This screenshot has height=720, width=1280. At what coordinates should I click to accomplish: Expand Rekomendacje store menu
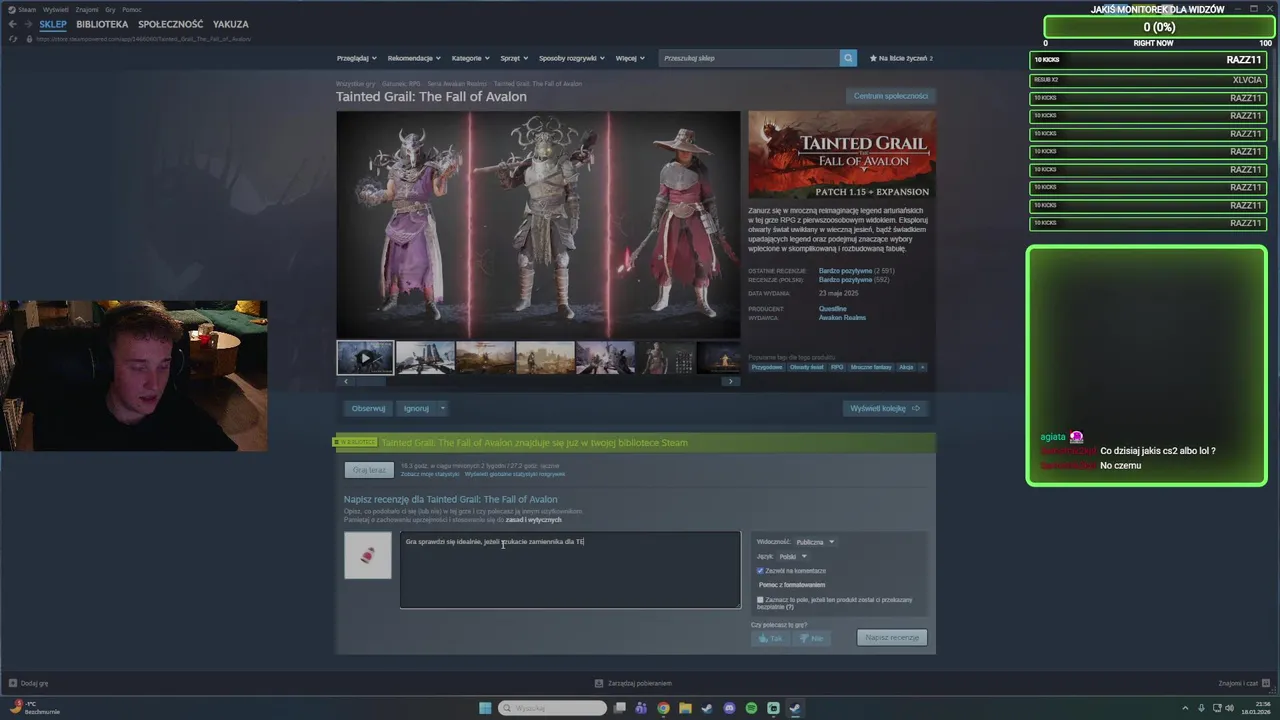414,58
